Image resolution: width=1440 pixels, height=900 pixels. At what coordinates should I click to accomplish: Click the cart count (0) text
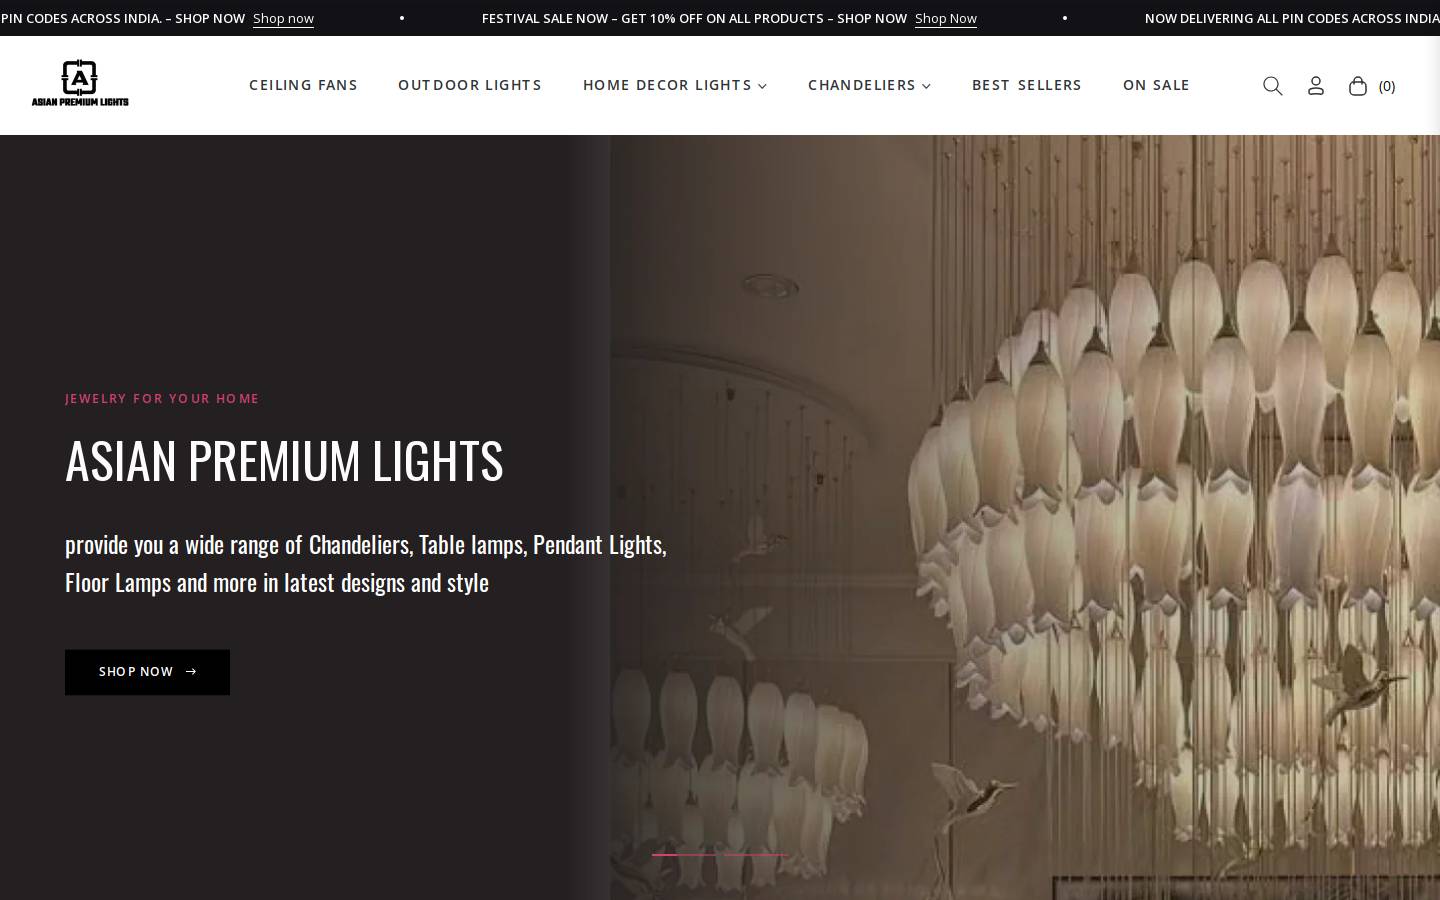[1387, 86]
